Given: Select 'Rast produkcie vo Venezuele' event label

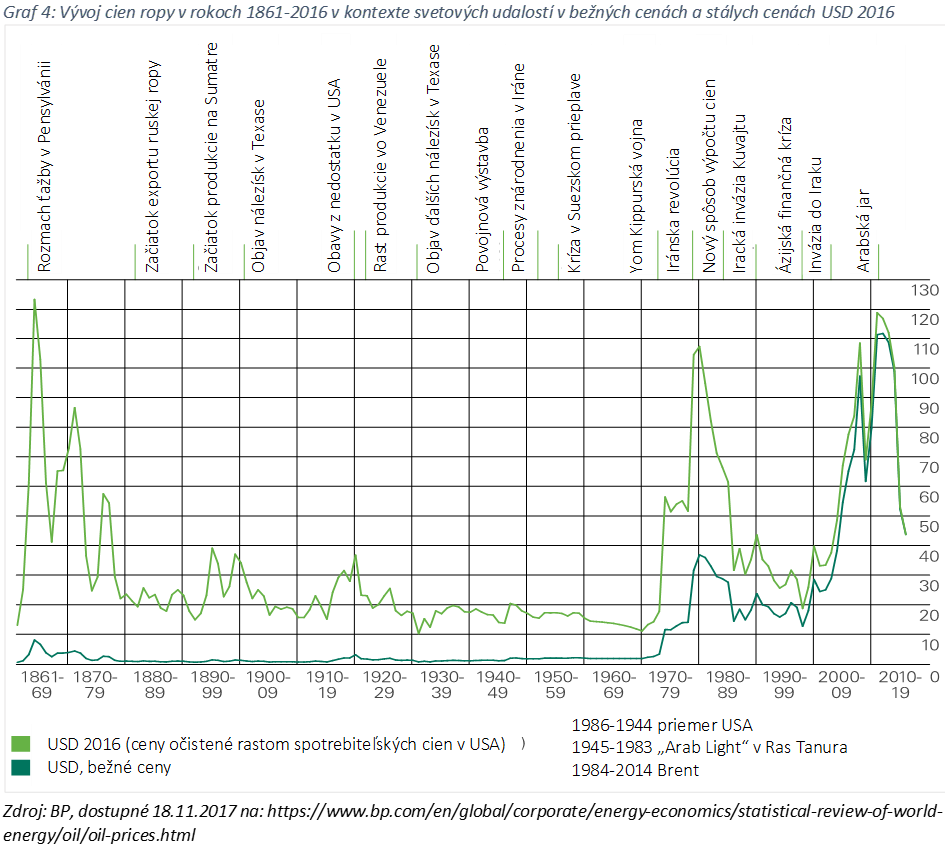Looking at the screenshot, I should tap(380, 165).
